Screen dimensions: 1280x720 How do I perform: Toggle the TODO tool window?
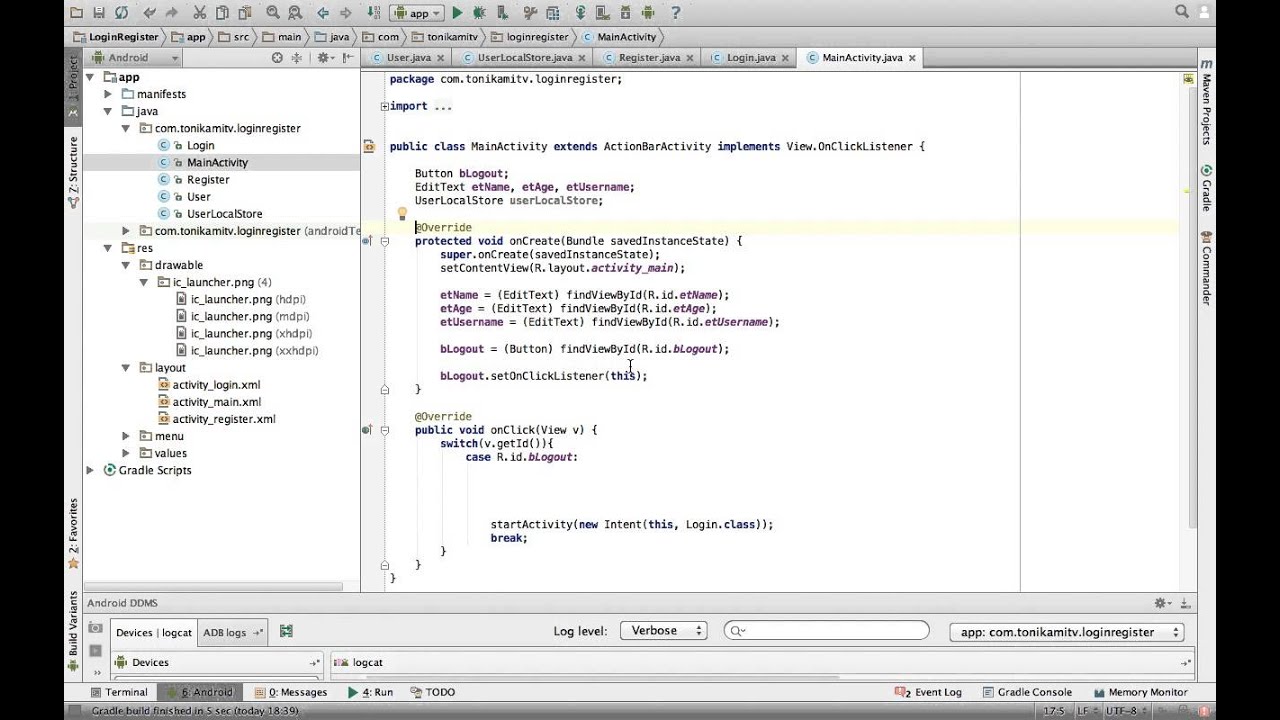tap(432, 692)
